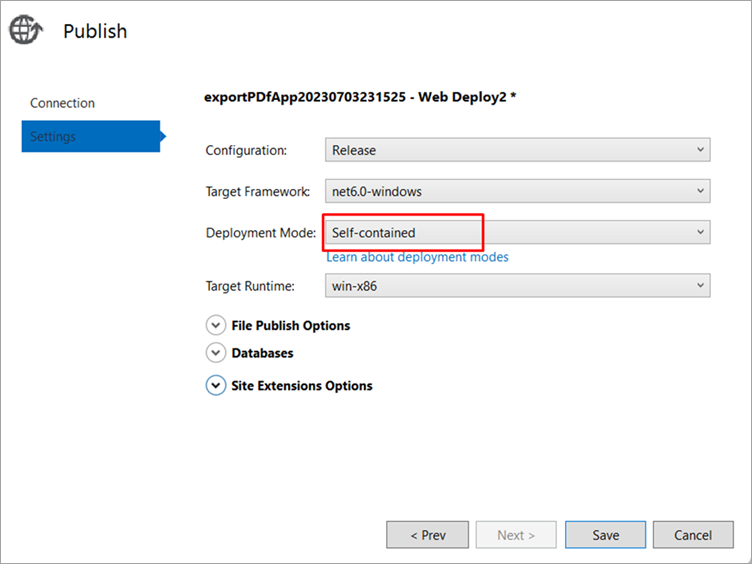Click the Configuration dropdown arrow
752x564 pixels.
click(x=700, y=150)
